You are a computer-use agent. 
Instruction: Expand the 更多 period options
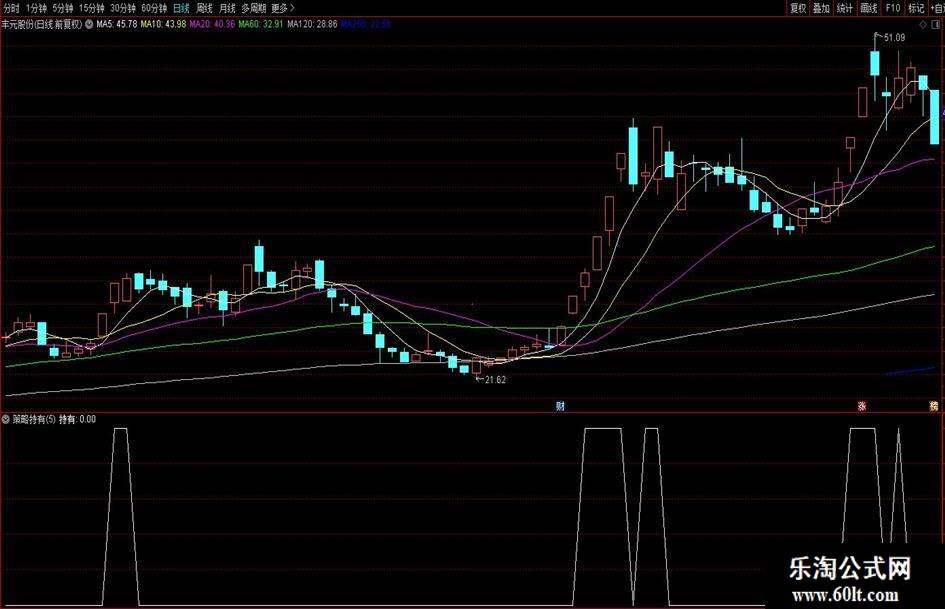pos(283,8)
